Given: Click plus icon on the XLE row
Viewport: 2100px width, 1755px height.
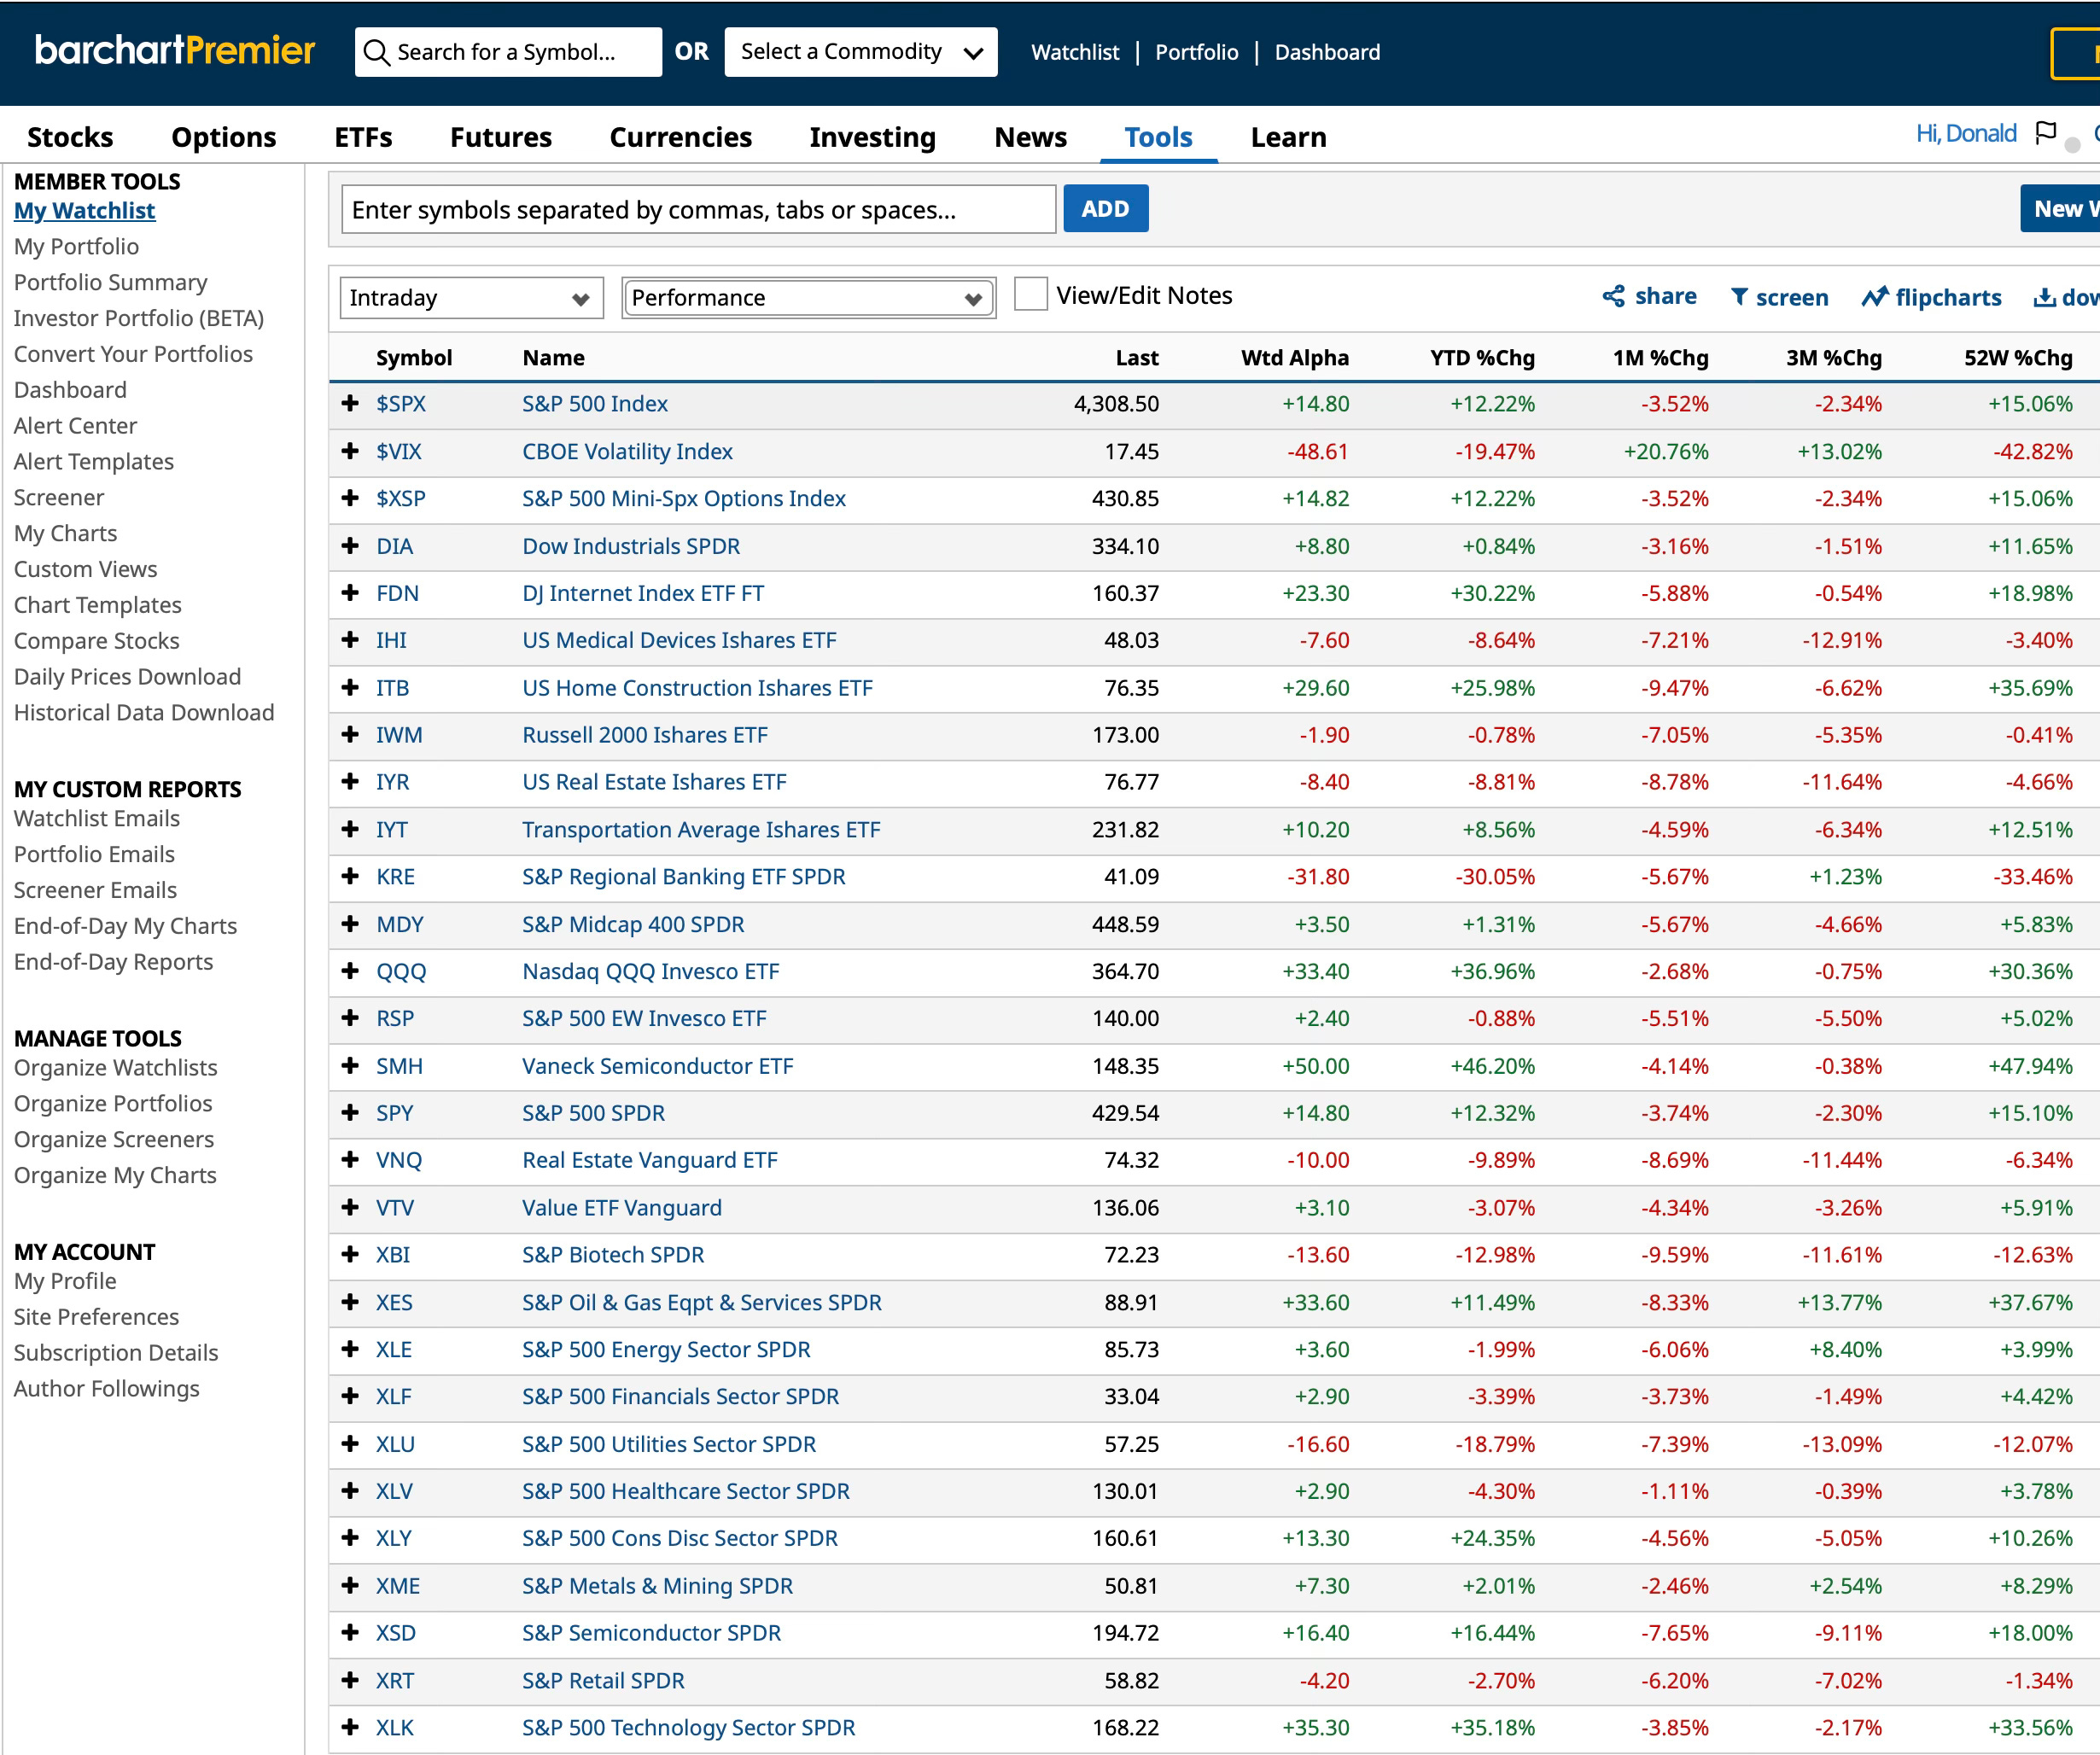Looking at the screenshot, I should pyautogui.click(x=350, y=1349).
